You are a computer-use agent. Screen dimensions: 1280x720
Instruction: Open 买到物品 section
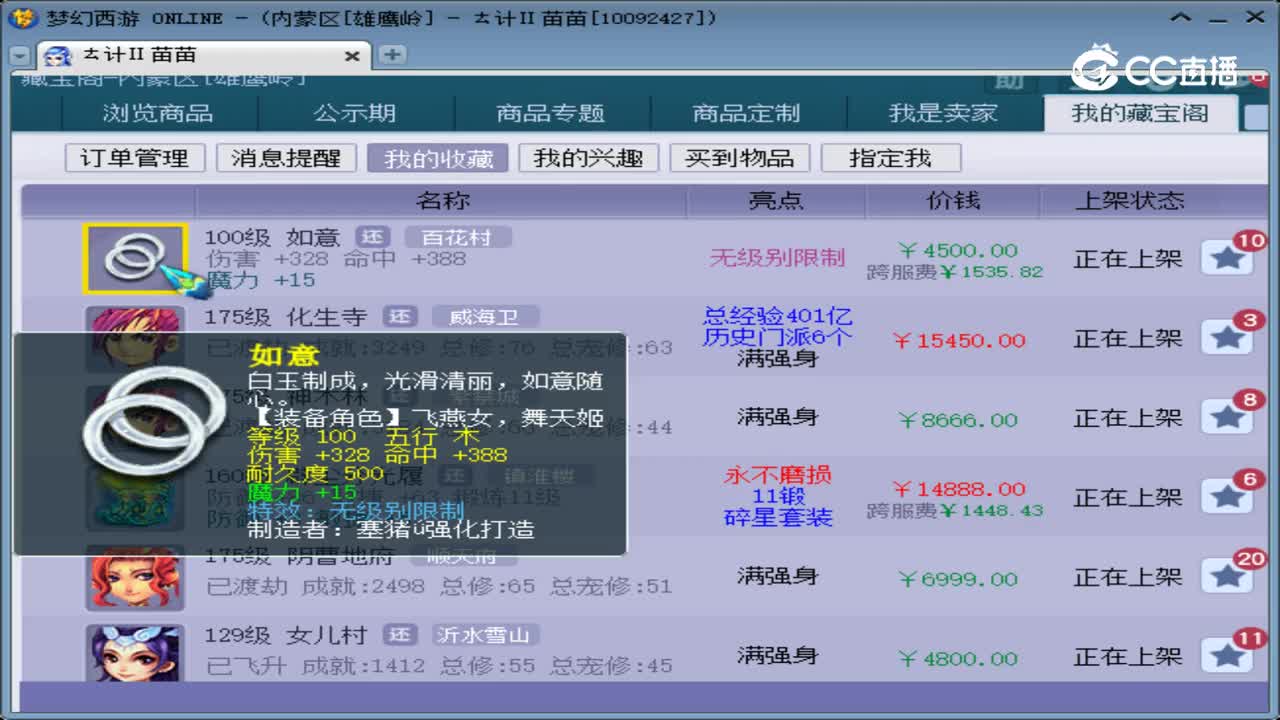pos(740,158)
